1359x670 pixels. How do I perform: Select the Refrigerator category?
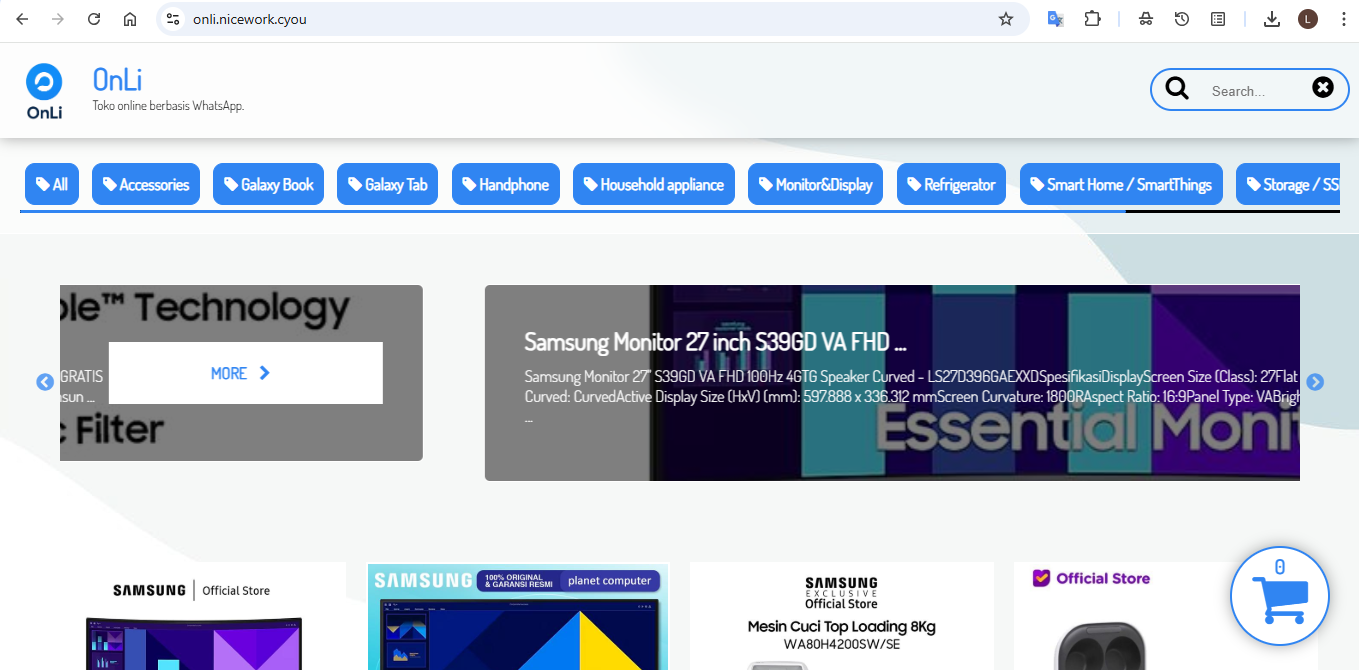(951, 184)
